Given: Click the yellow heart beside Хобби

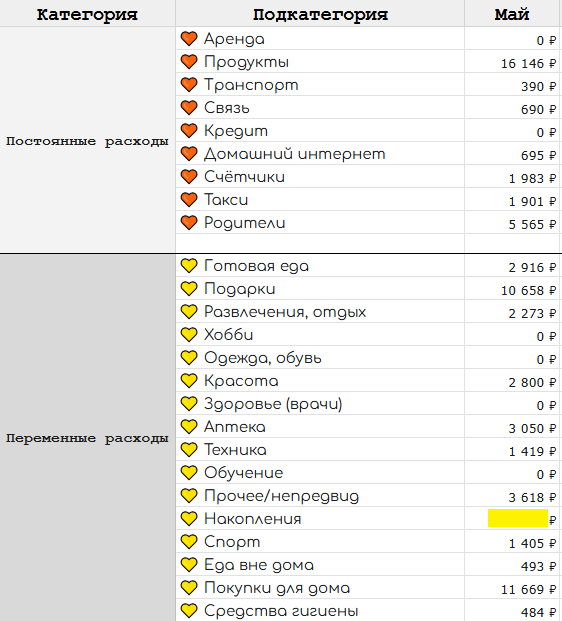Looking at the screenshot, I should pos(189,335).
